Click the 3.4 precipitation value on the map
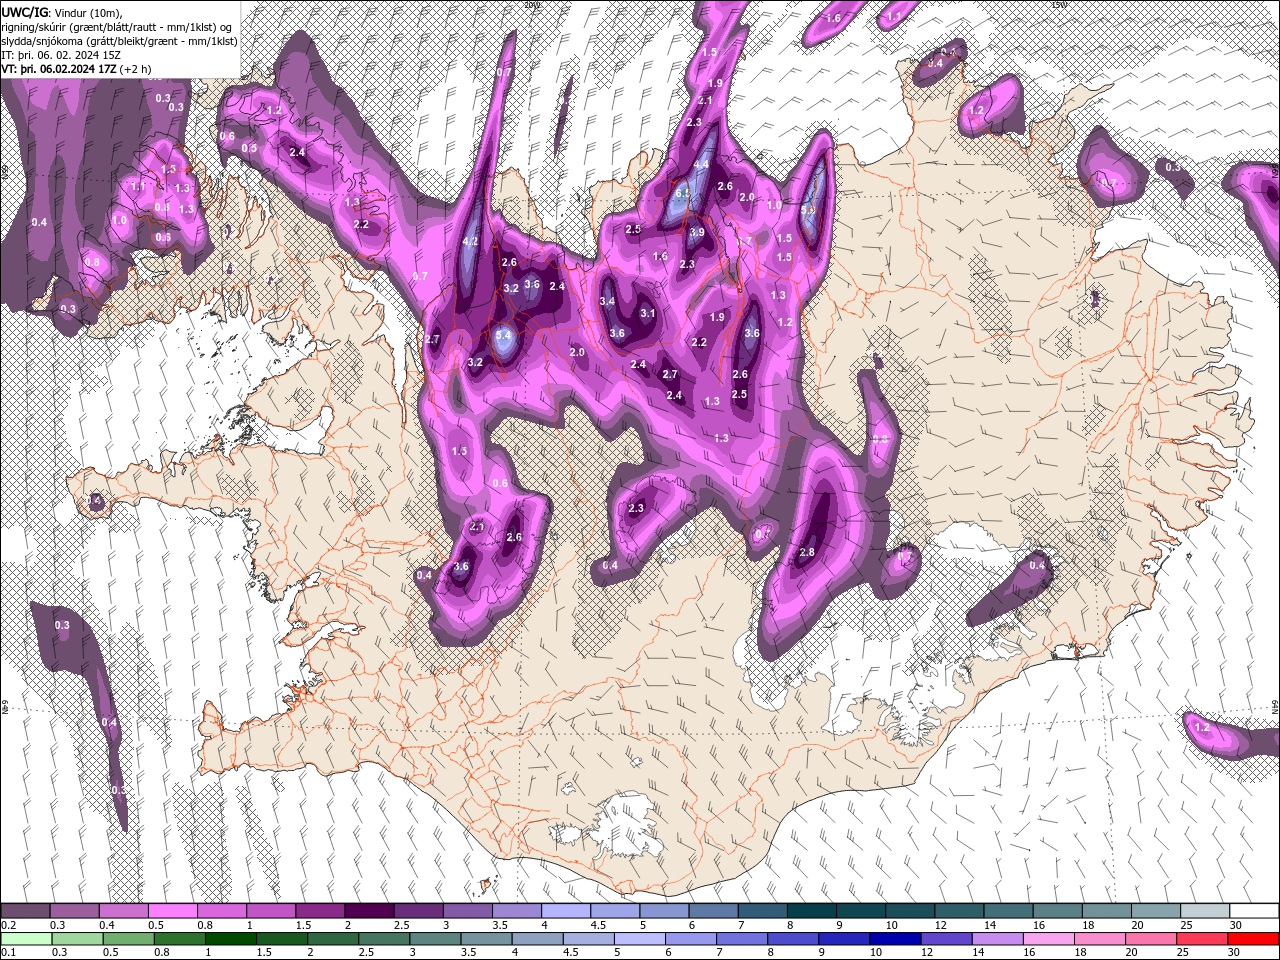Screen dimensions: 1280x960 (607, 301)
